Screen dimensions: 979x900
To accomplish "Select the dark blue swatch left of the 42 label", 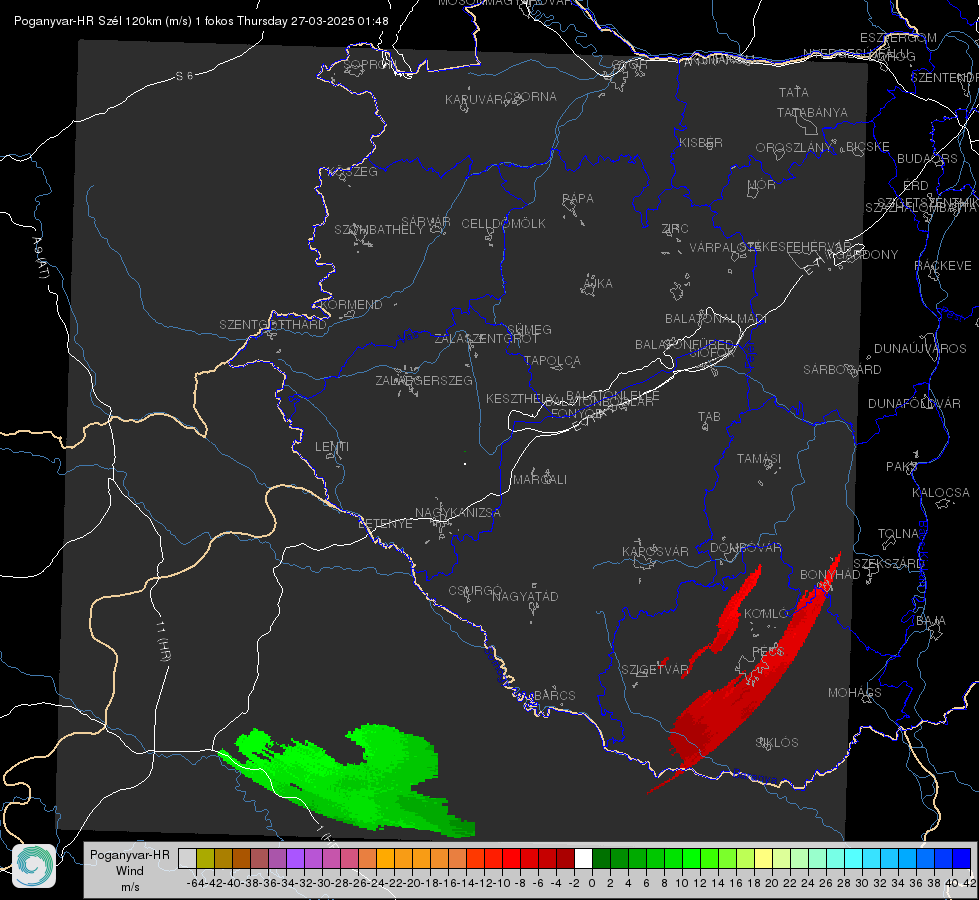I will pos(961,858).
